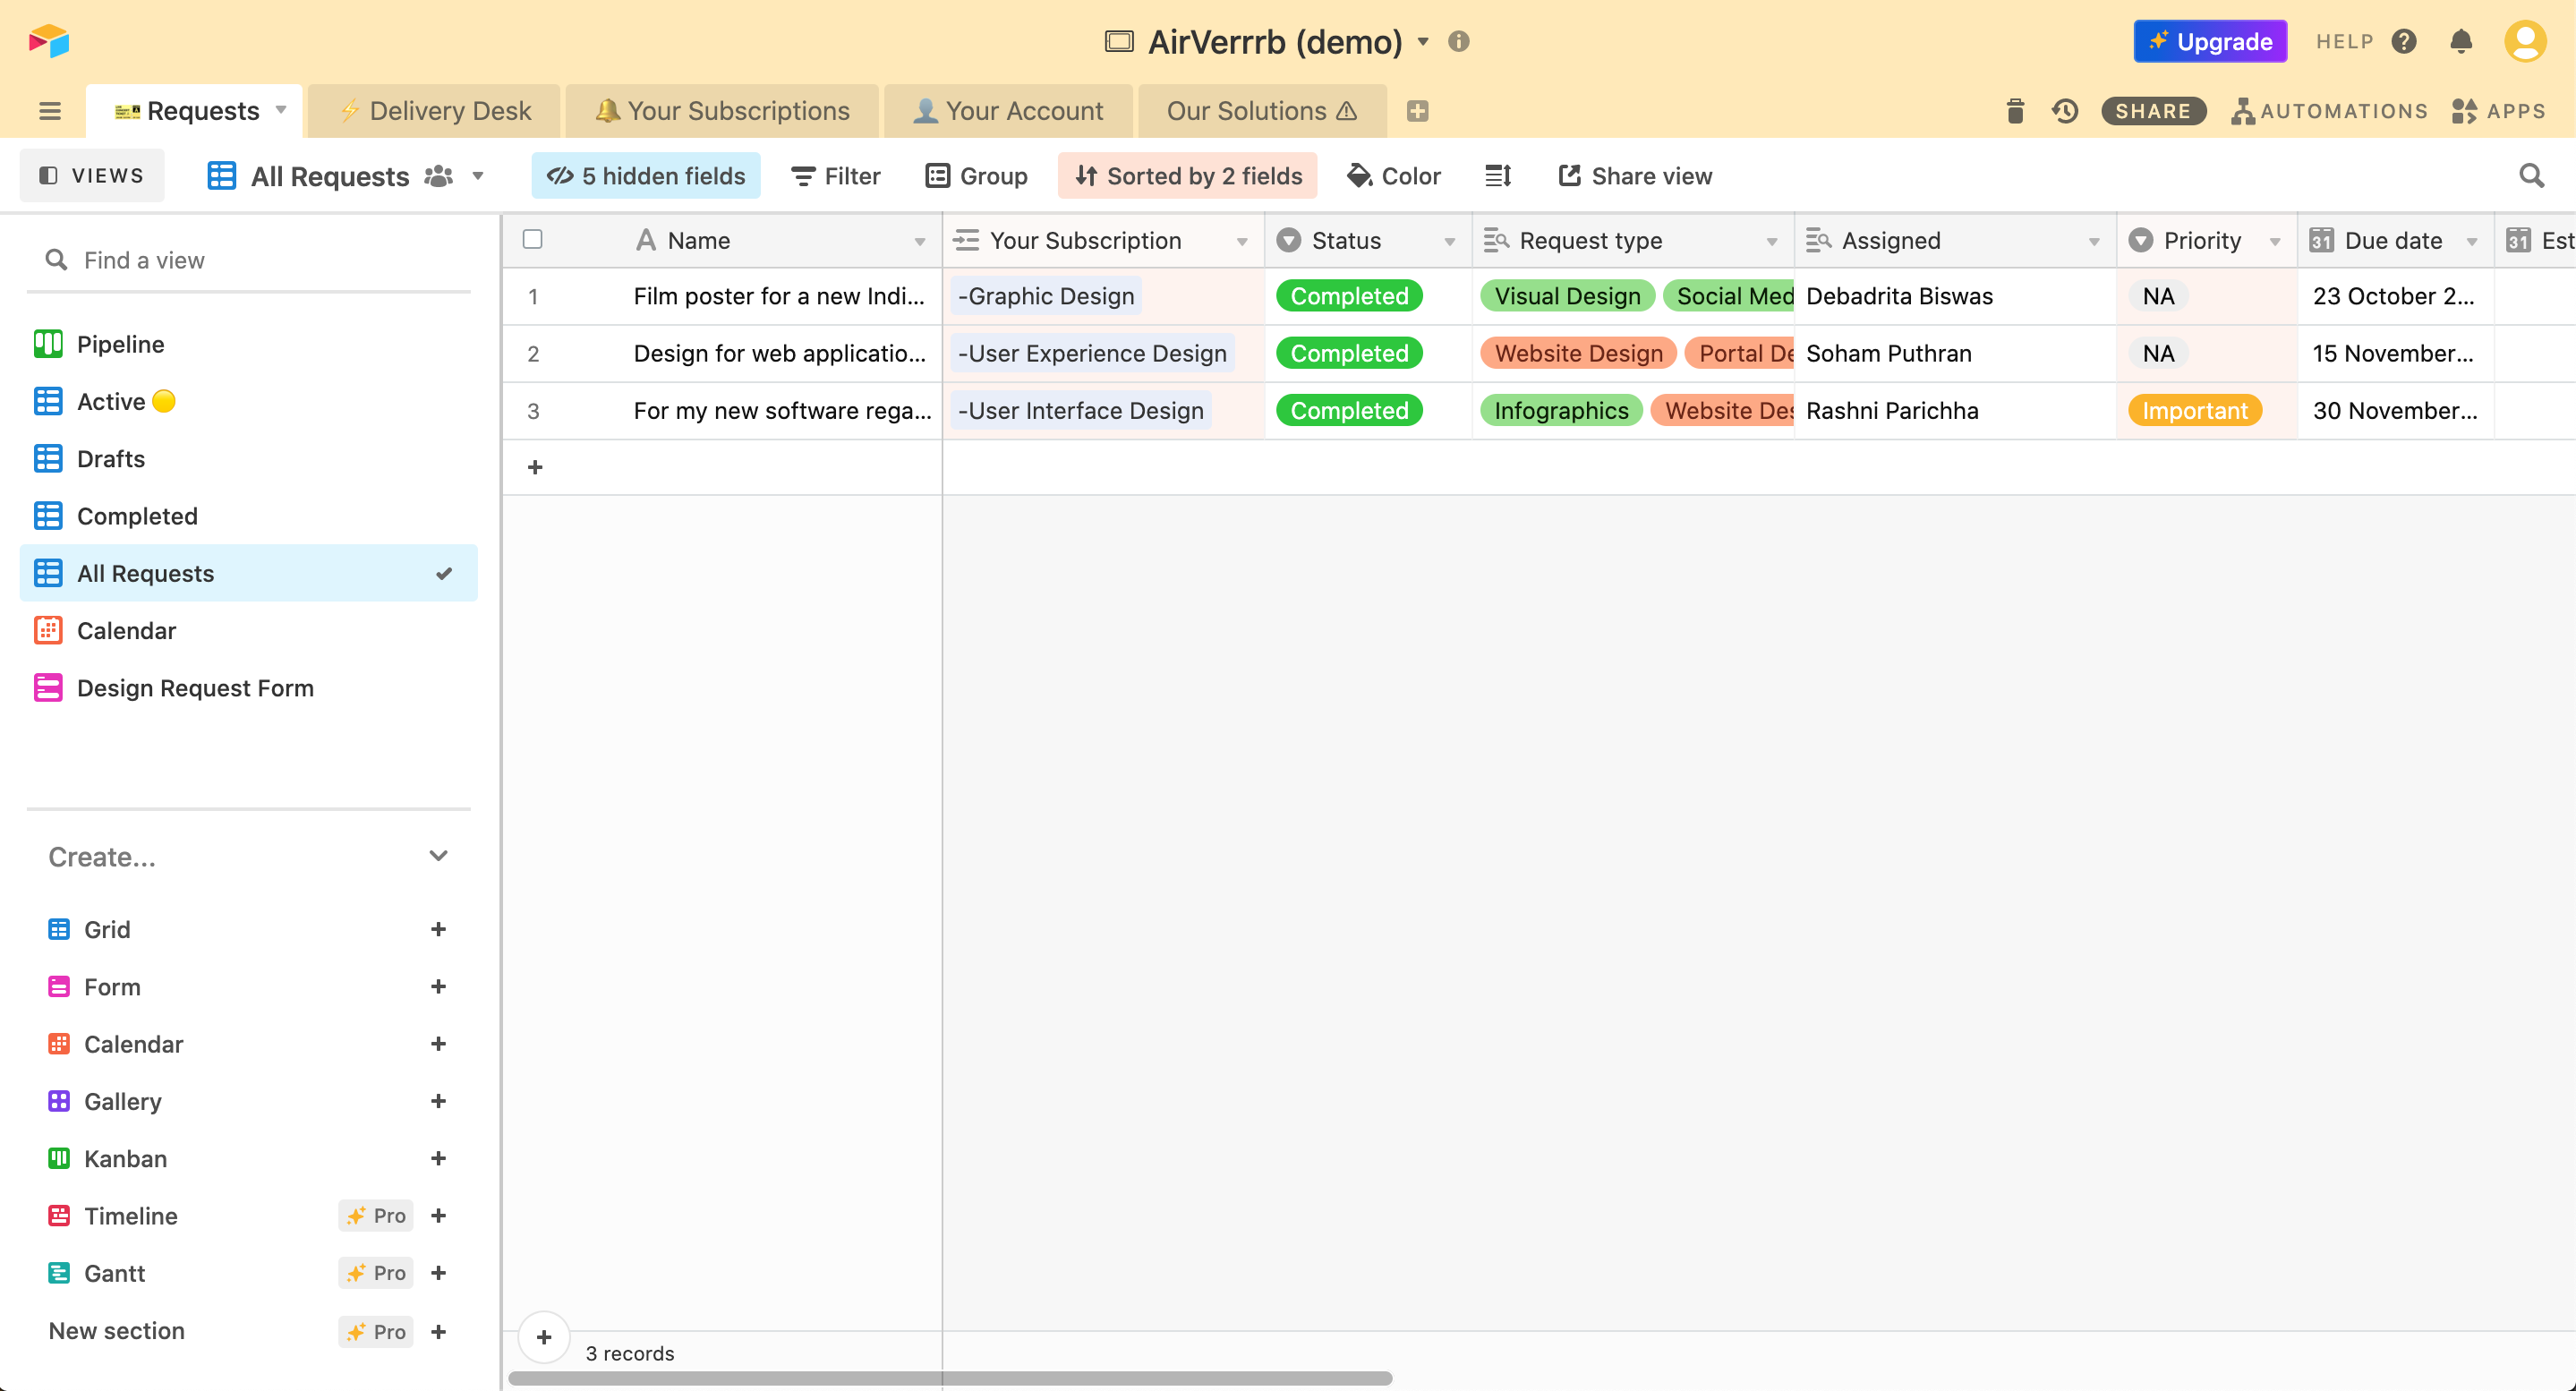The height and width of the screenshot is (1391, 2576).
Task: Open the Color options
Action: pos(1394,176)
